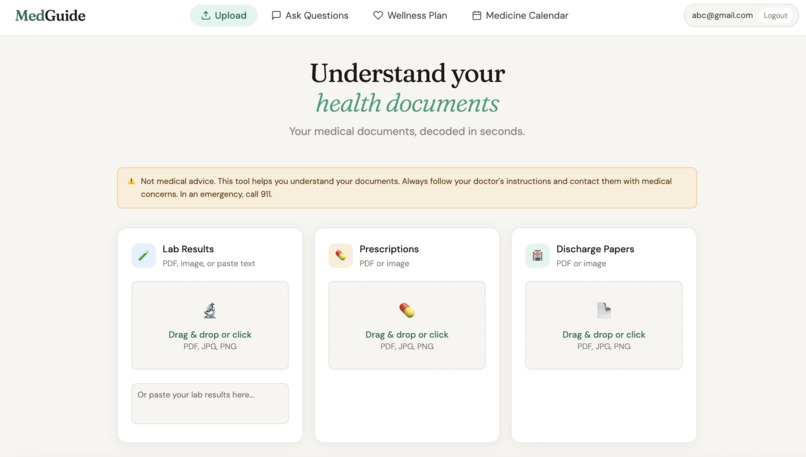The width and height of the screenshot is (806, 457).
Task: Click the Logout button
Action: (775, 15)
